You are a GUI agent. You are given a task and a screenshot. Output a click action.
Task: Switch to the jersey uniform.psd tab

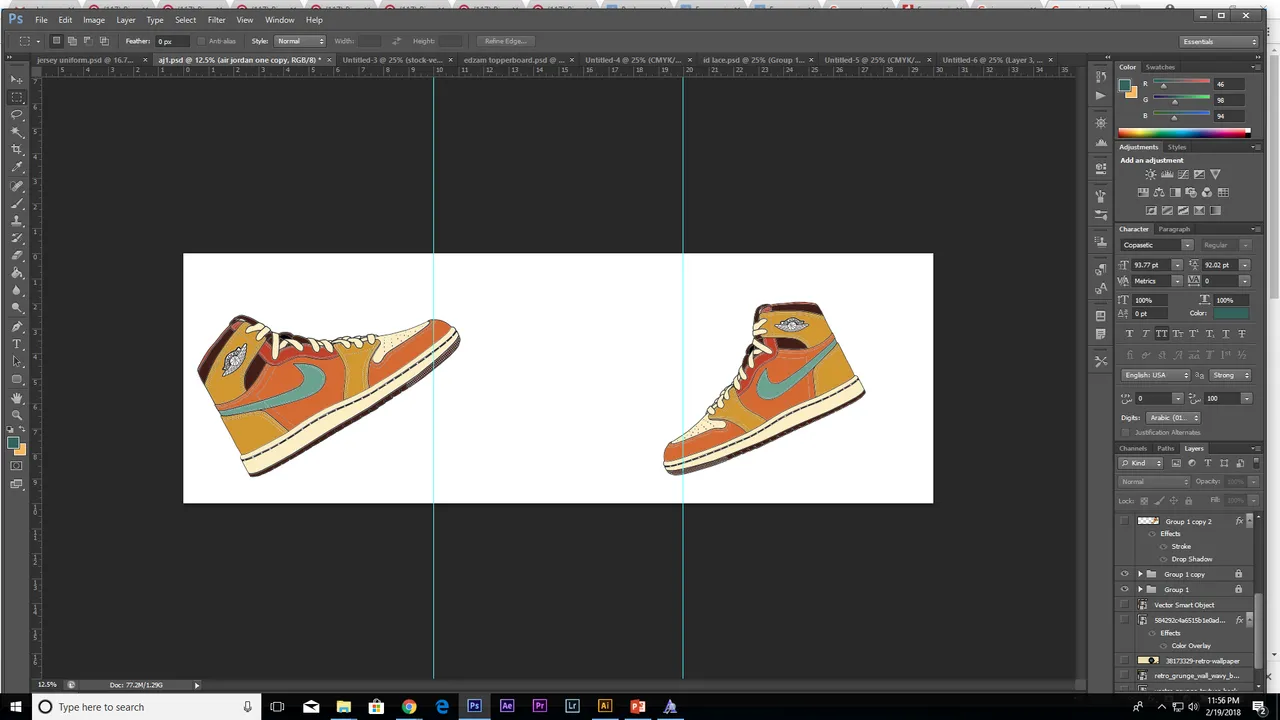(x=84, y=60)
